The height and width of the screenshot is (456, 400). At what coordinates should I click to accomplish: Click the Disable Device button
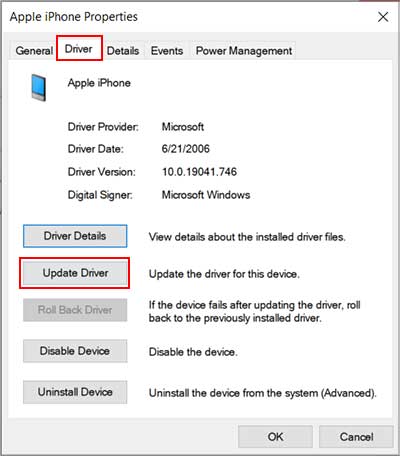click(75, 351)
